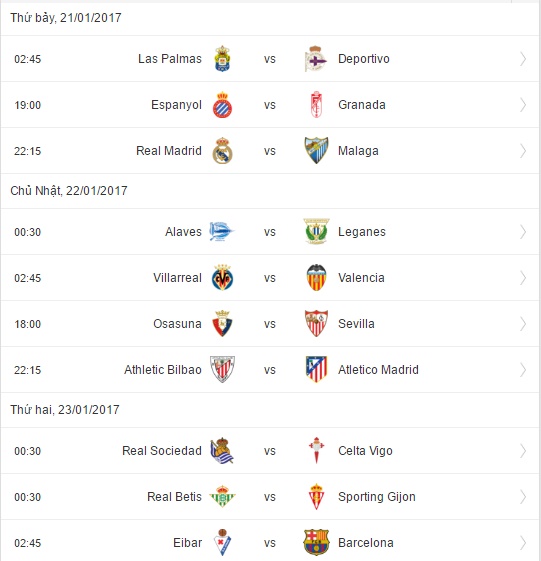Click the Real Betis green crest
The height and width of the screenshot is (561, 541).
pos(222,497)
